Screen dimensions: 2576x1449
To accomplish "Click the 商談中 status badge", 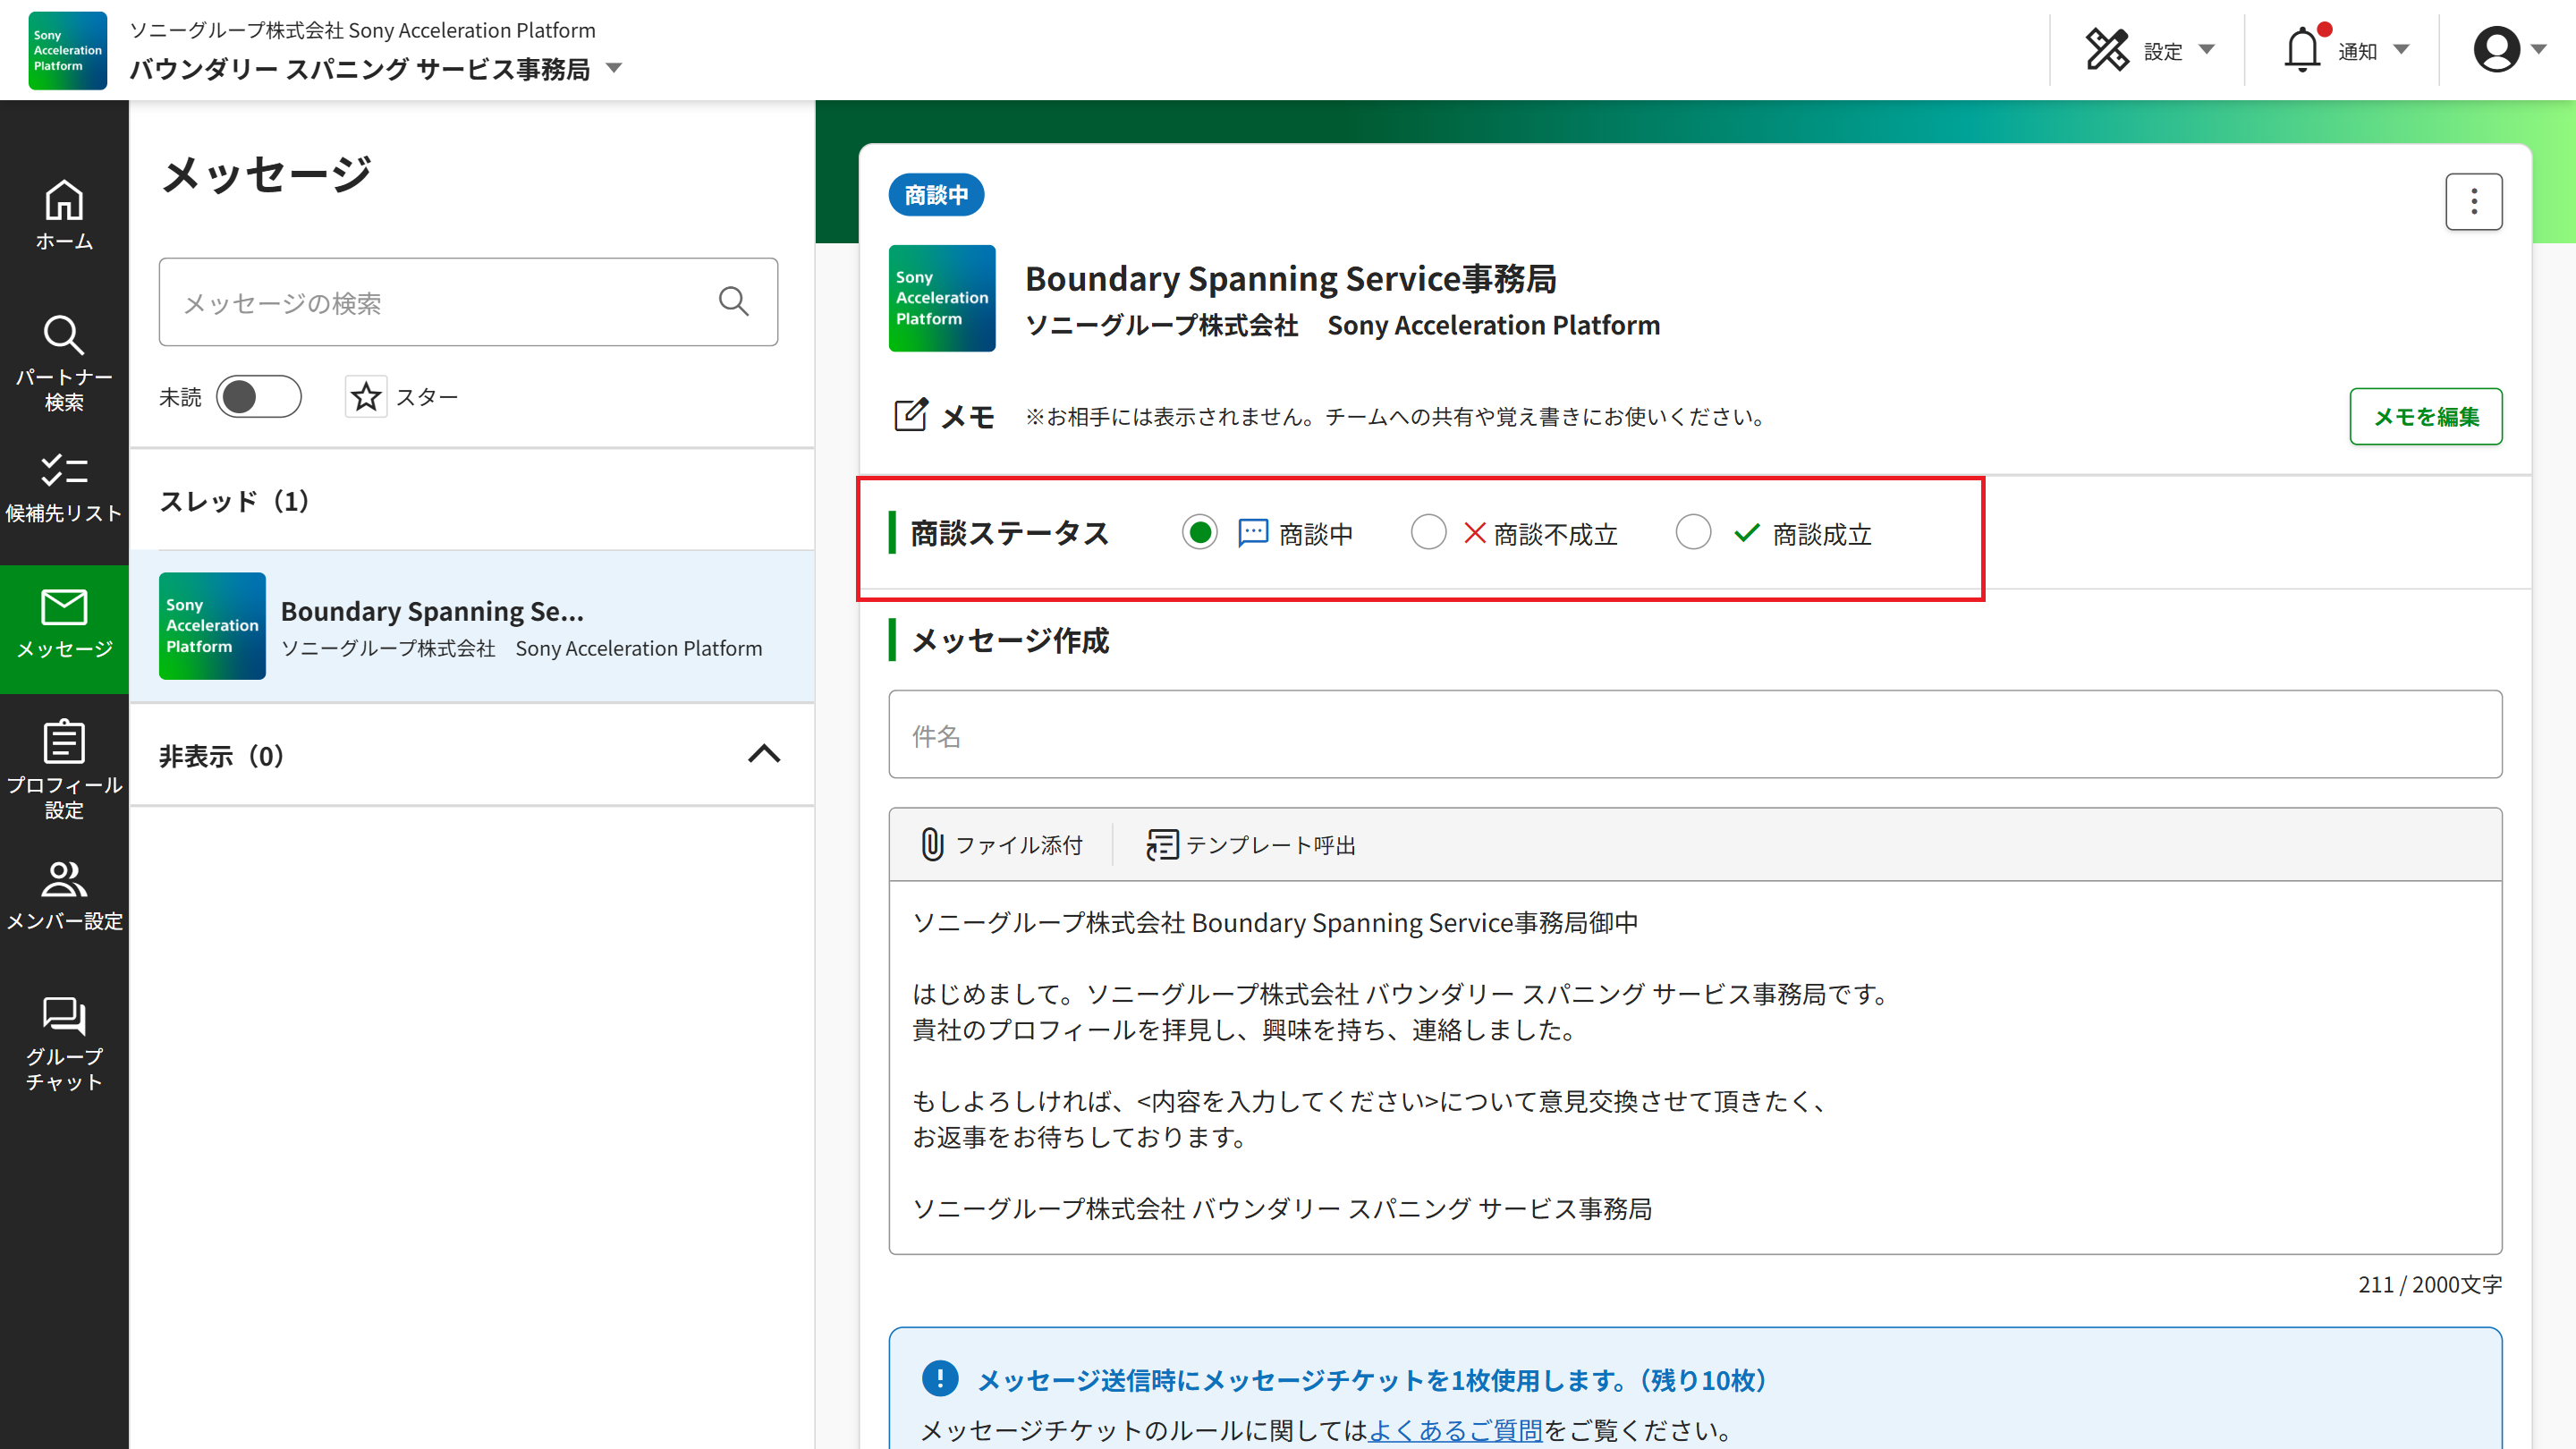I will tap(935, 195).
